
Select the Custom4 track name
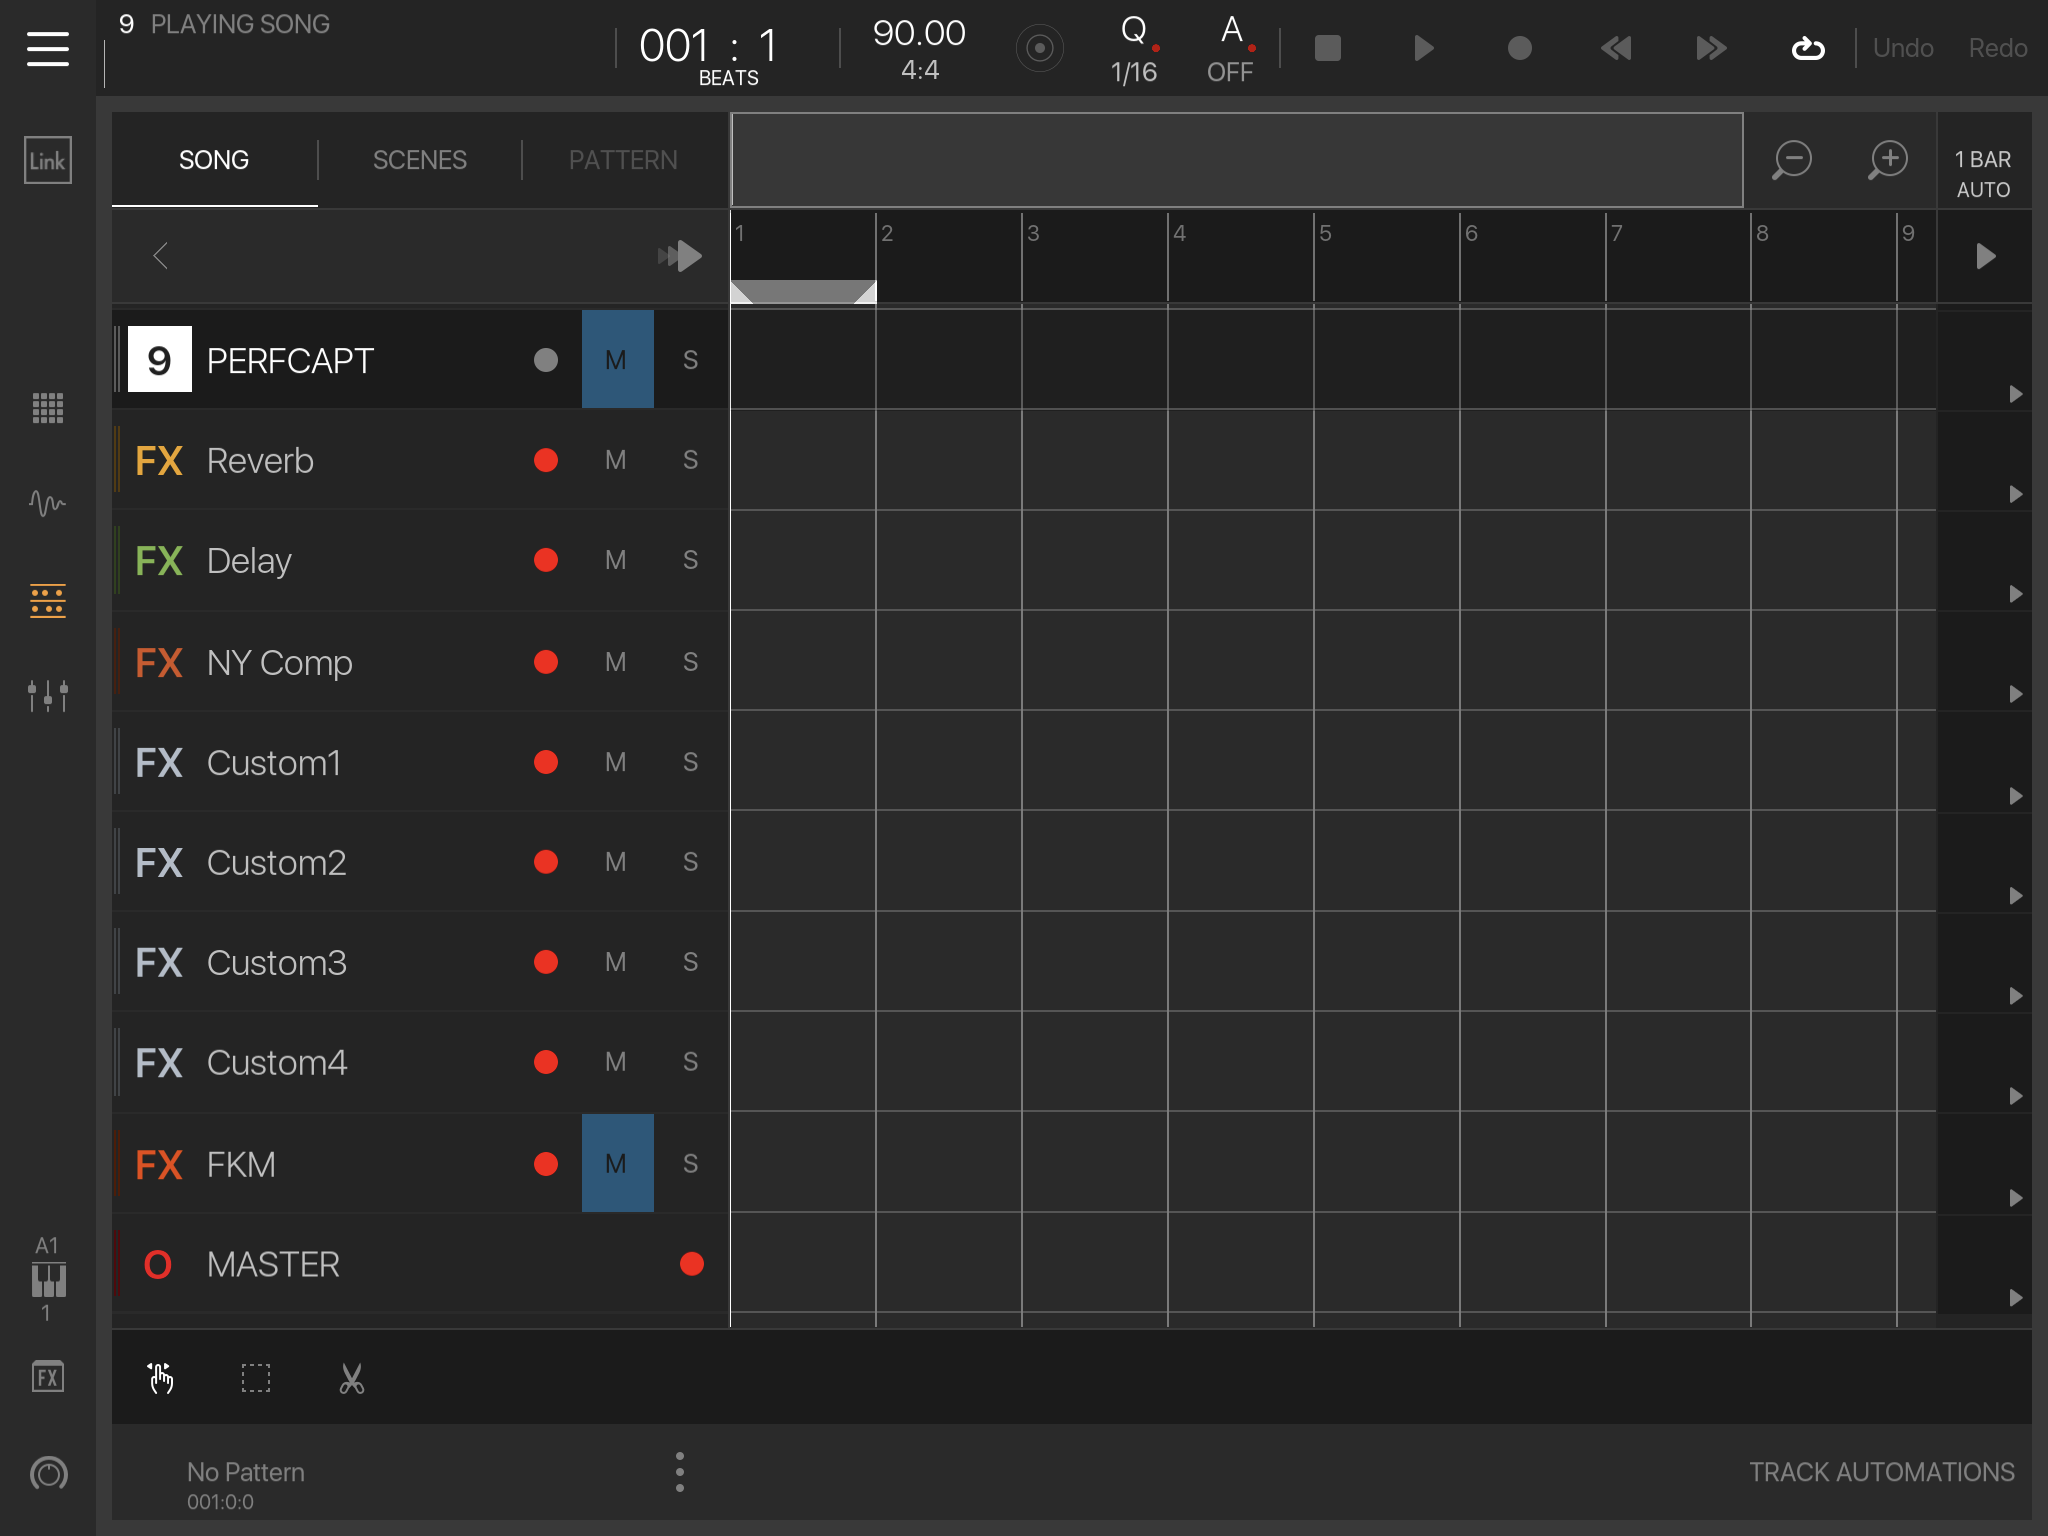pyautogui.click(x=277, y=1062)
